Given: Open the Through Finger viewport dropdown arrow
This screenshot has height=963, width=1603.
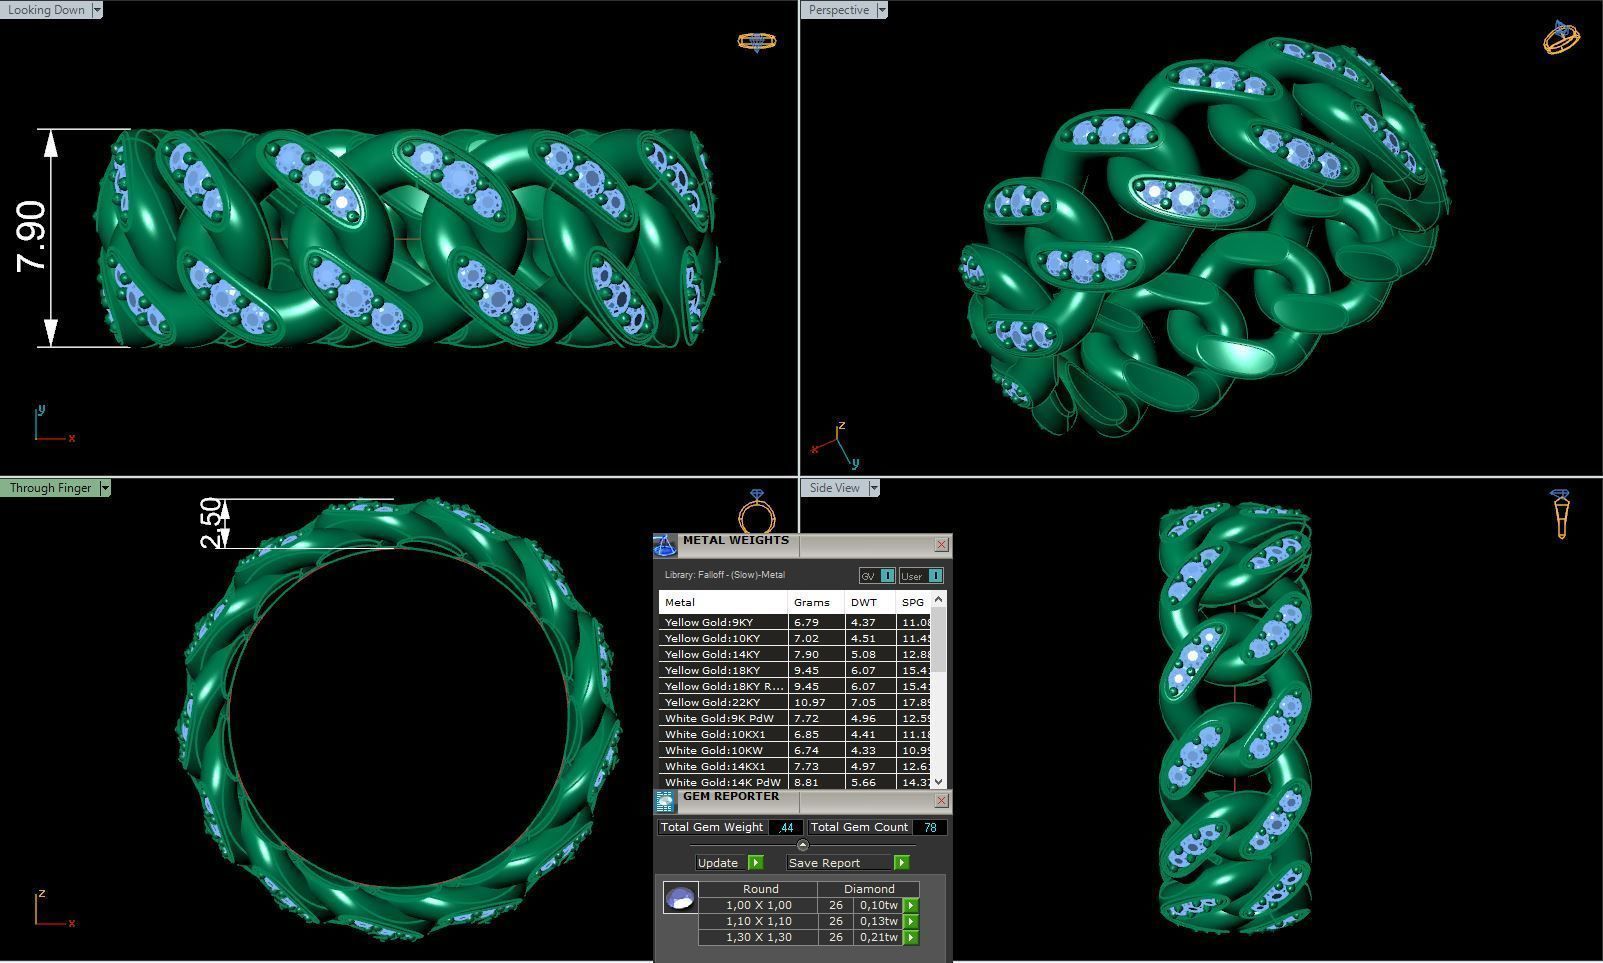Looking at the screenshot, I should [104, 488].
